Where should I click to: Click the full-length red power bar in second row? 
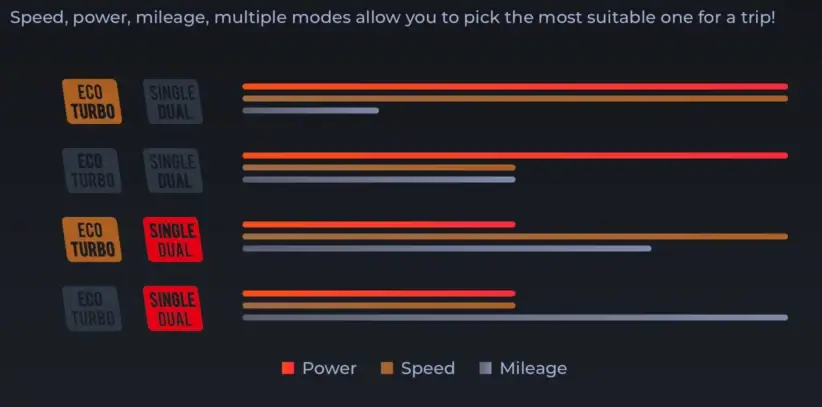(x=515, y=155)
